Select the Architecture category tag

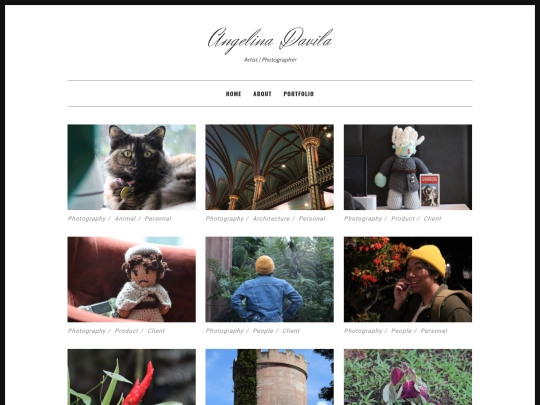coord(271,219)
